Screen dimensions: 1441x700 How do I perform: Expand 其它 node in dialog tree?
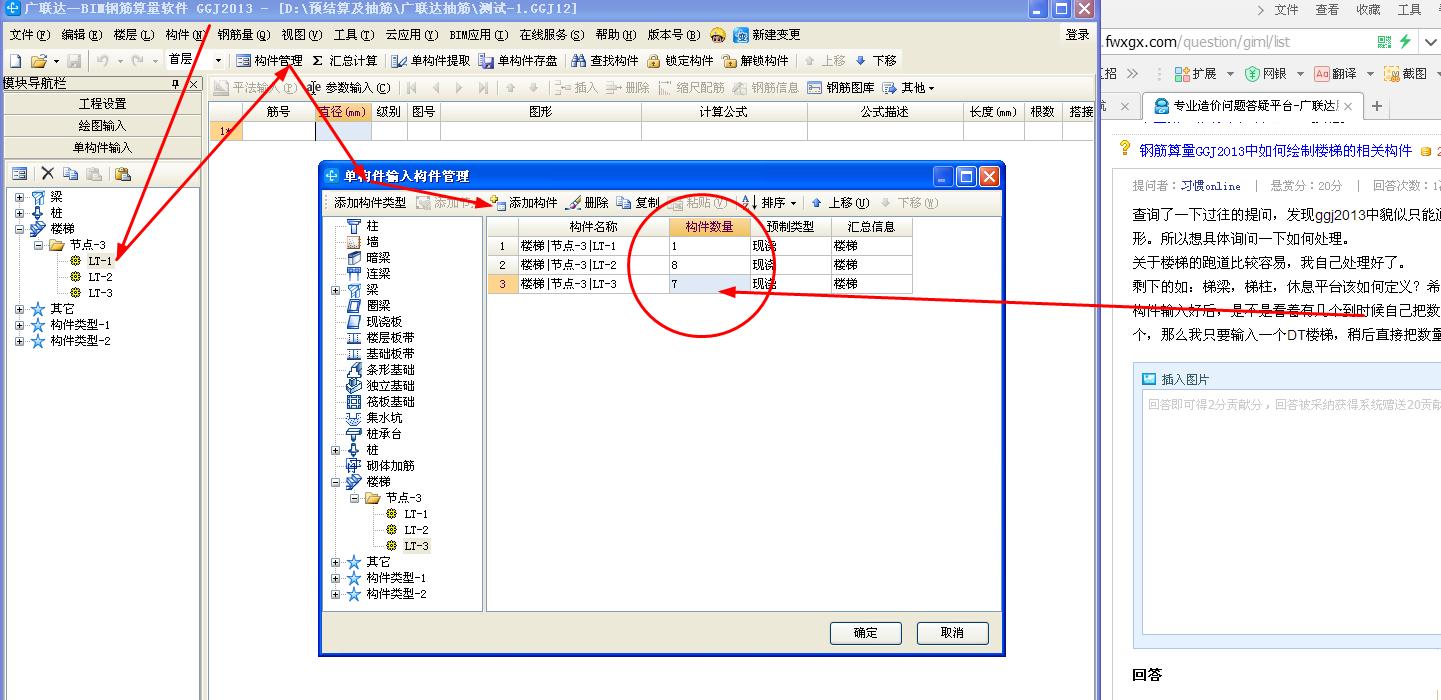337,561
